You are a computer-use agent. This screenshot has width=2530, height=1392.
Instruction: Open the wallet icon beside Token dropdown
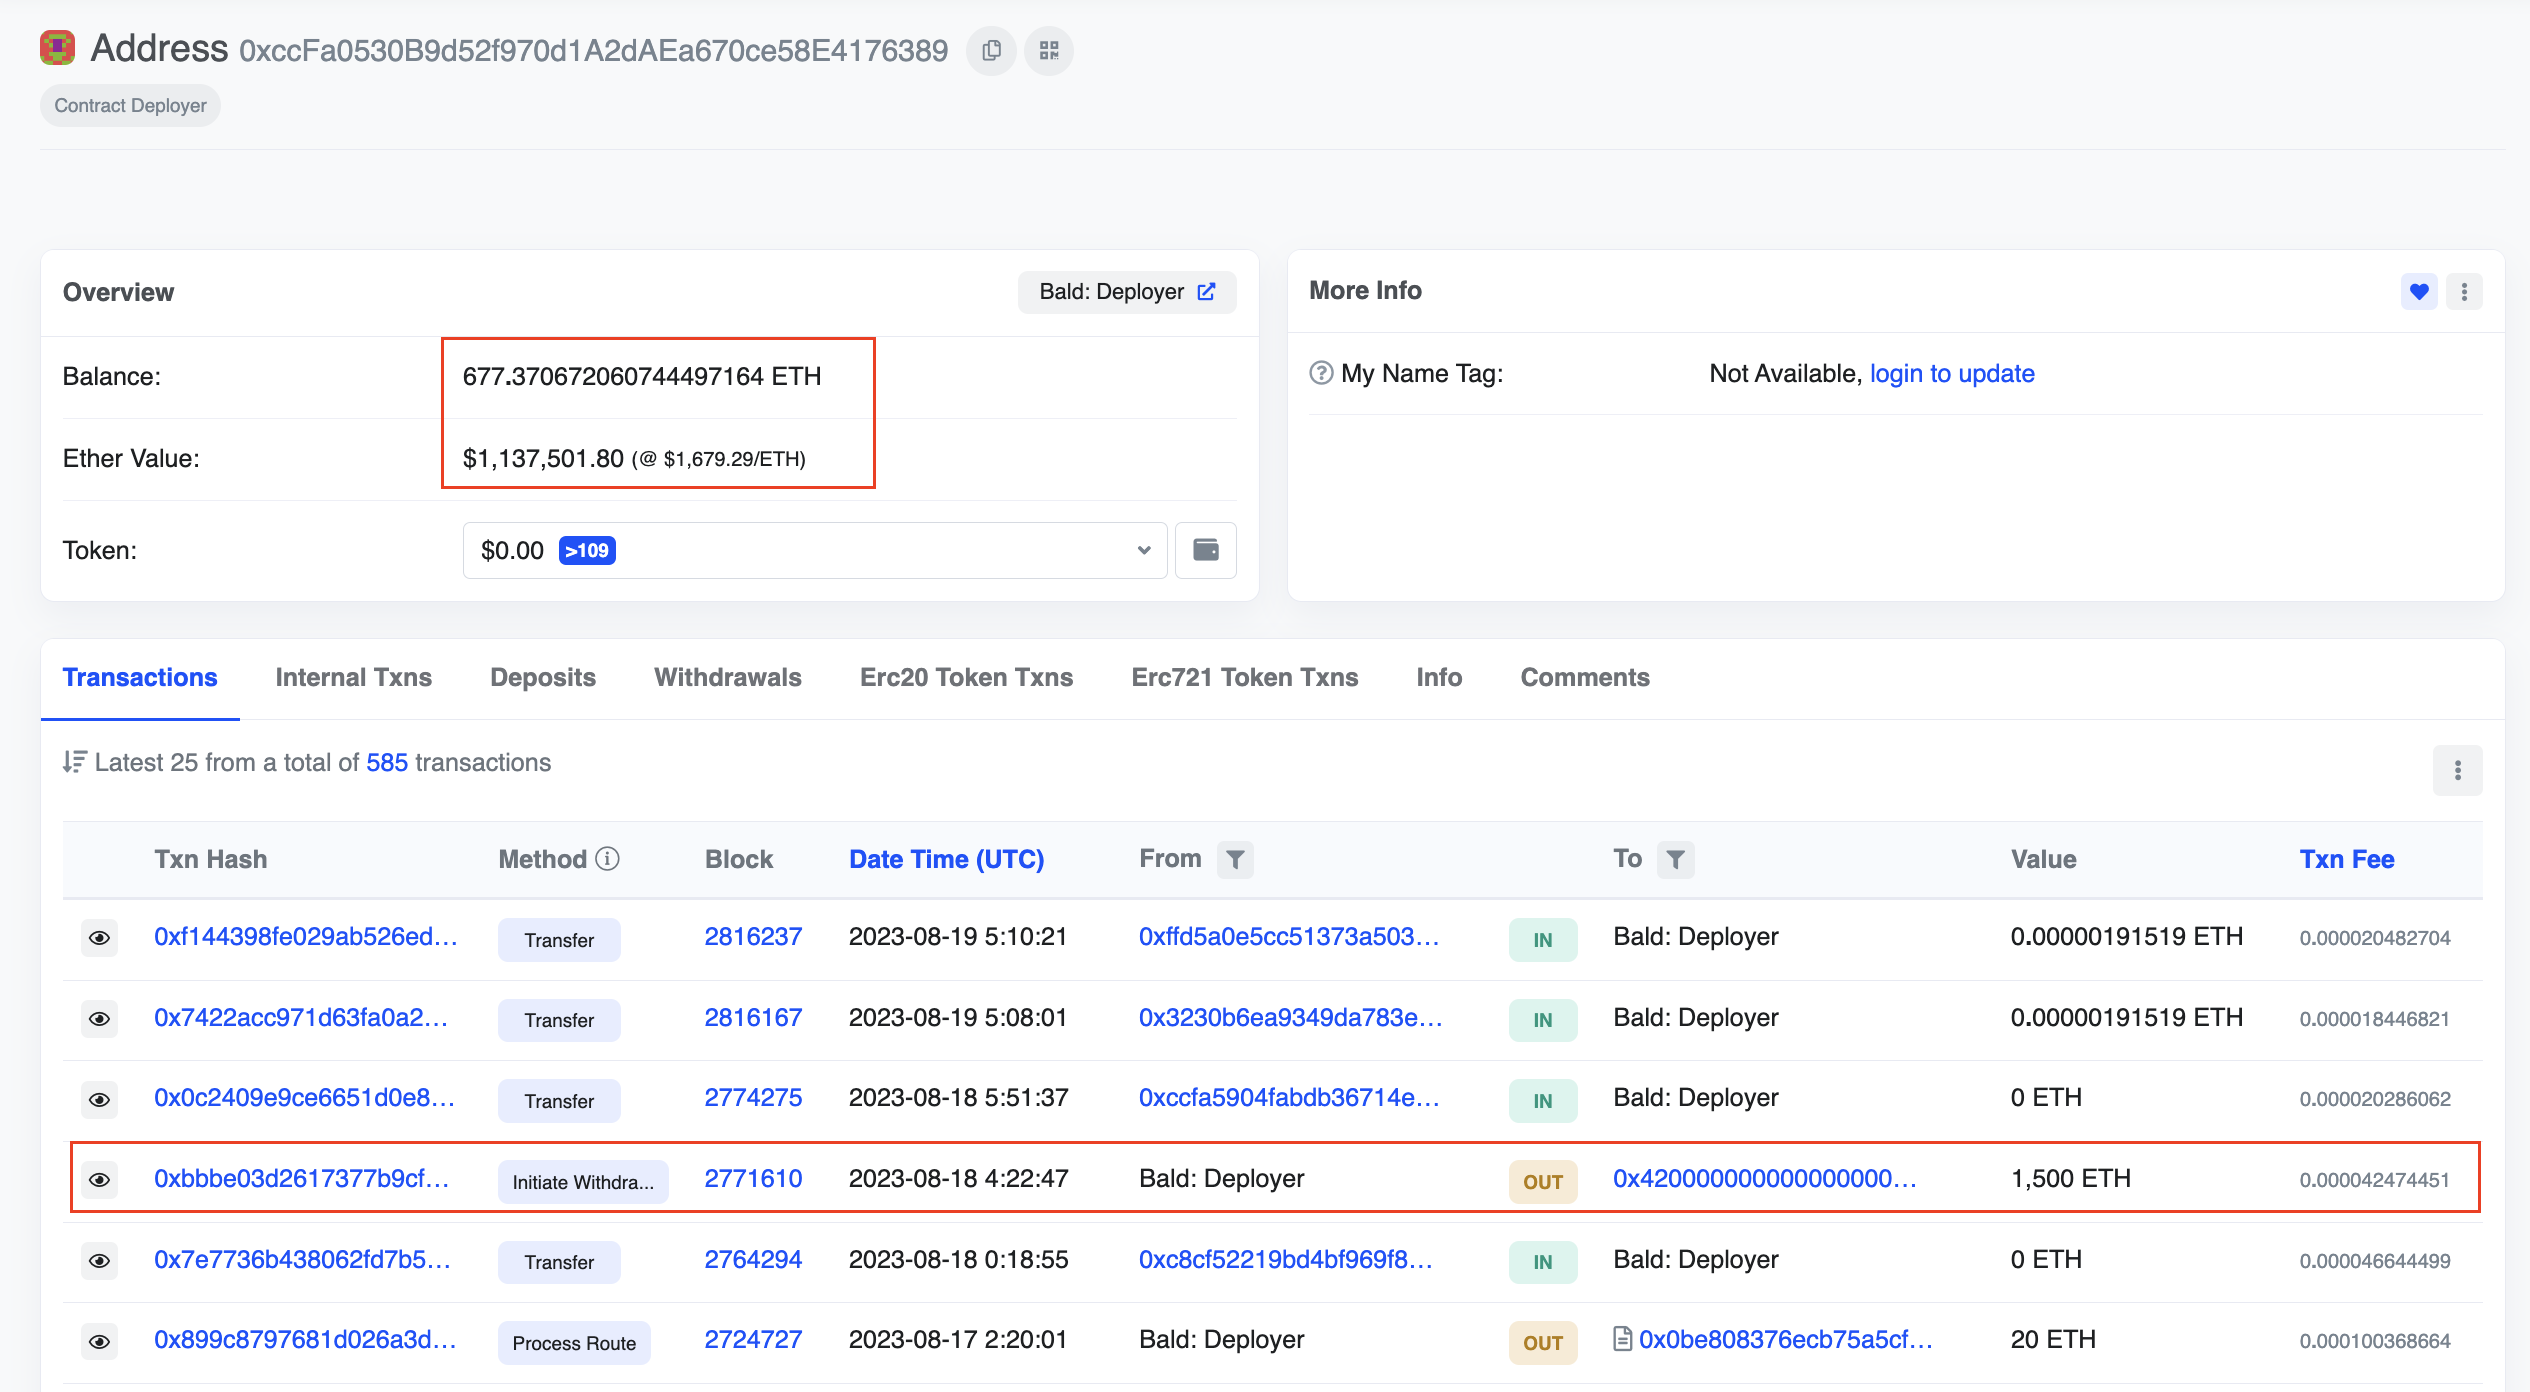coord(1206,550)
